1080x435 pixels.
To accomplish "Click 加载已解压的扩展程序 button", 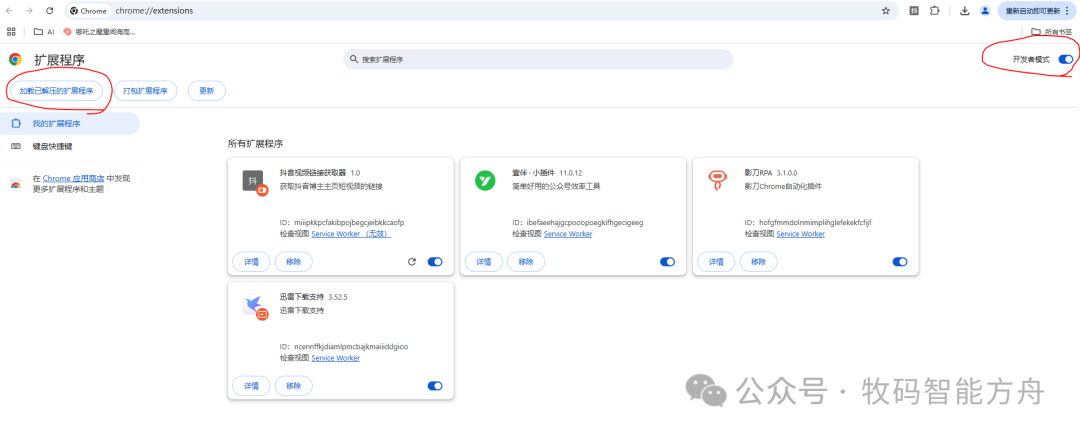I will click(x=56, y=91).
